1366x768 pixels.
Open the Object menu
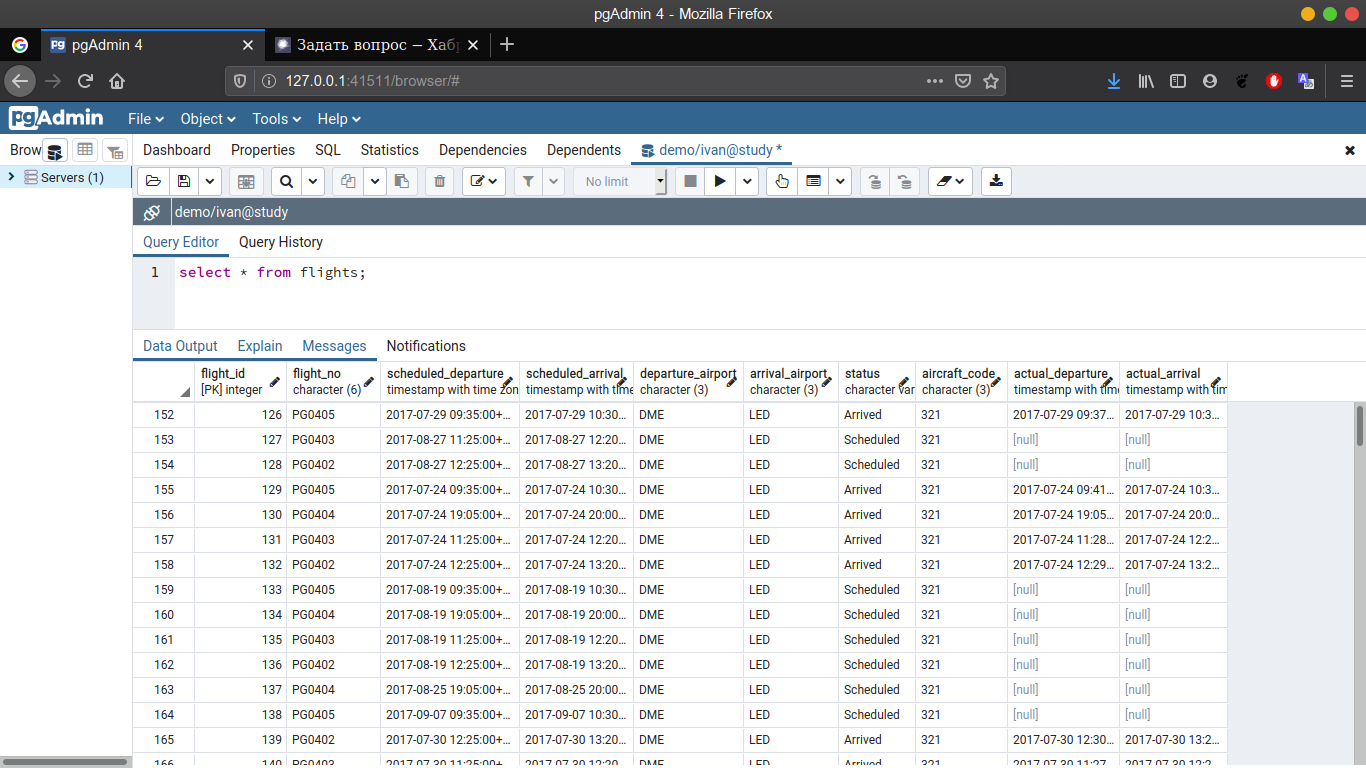point(208,118)
